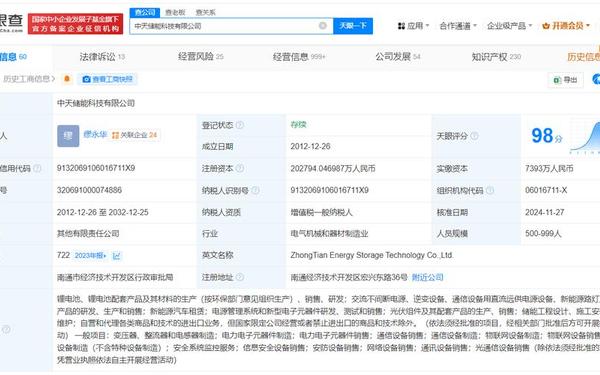Click the apps grid icon beside 应用
The height and width of the screenshot is (375, 600).
point(401,26)
